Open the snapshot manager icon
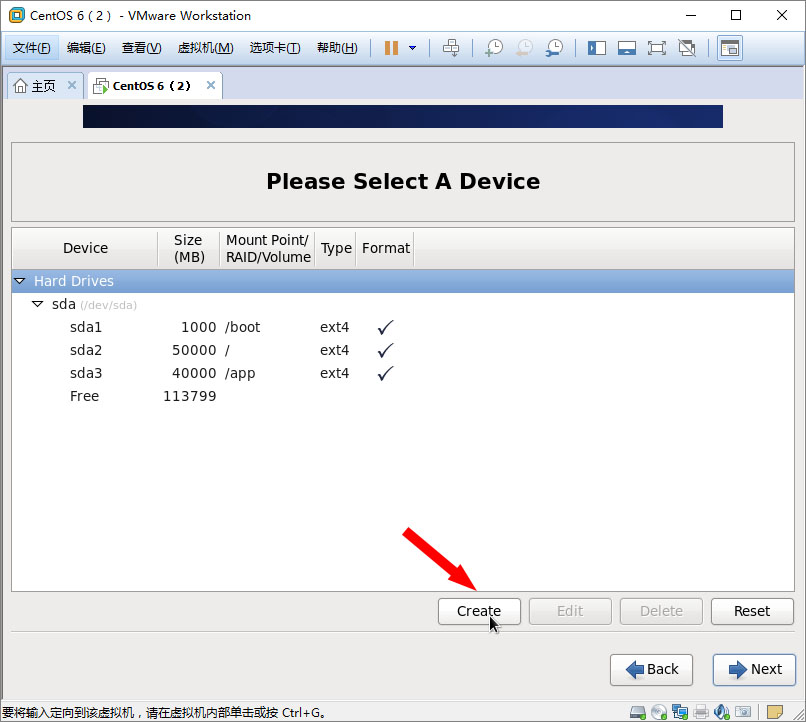Screen dimensions: 806x722 pyautogui.click(x=553, y=48)
